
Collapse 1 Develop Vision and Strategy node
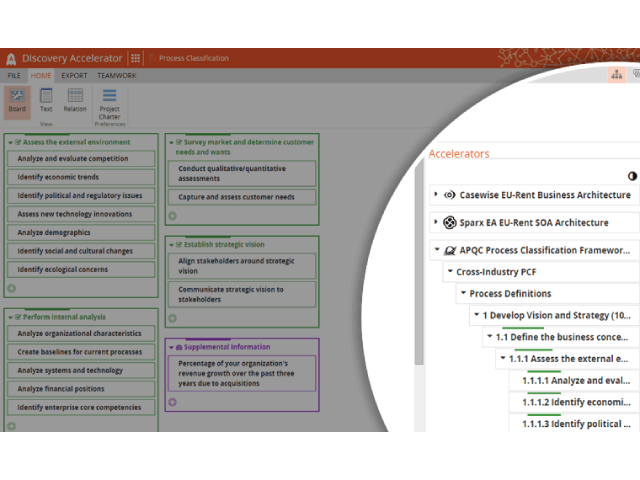point(476,314)
